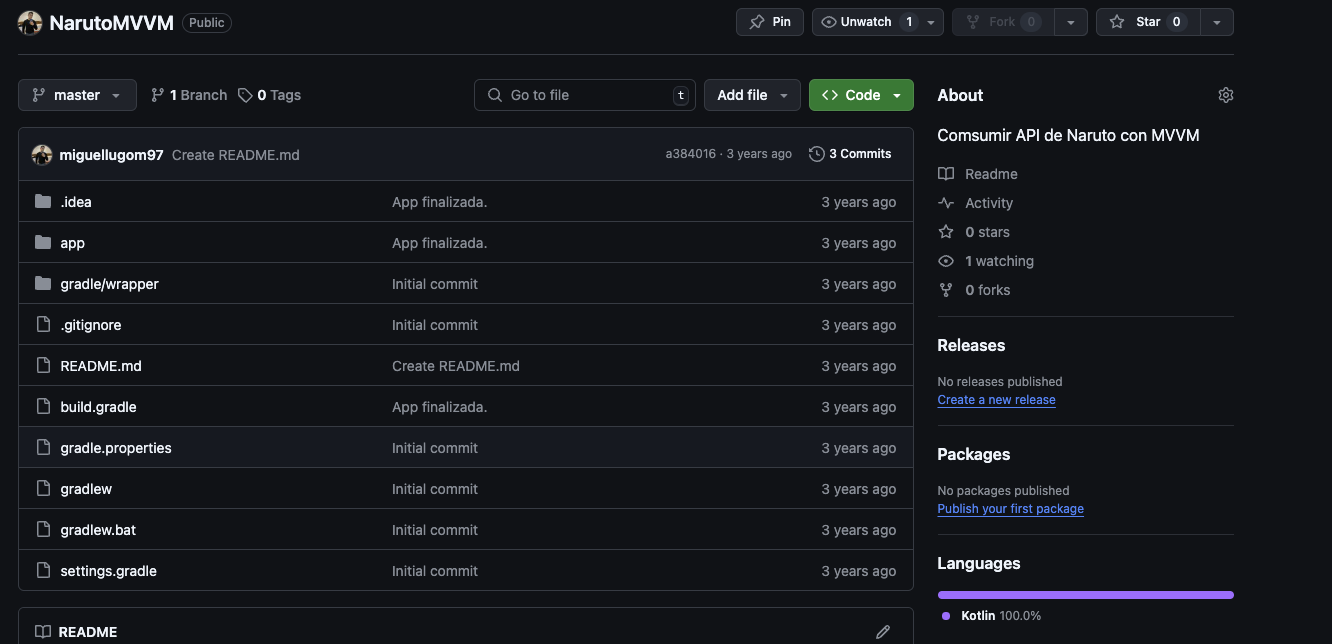Click file icon next to .gitignore
This screenshot has height=644, width=1332.
pos(43,325)
